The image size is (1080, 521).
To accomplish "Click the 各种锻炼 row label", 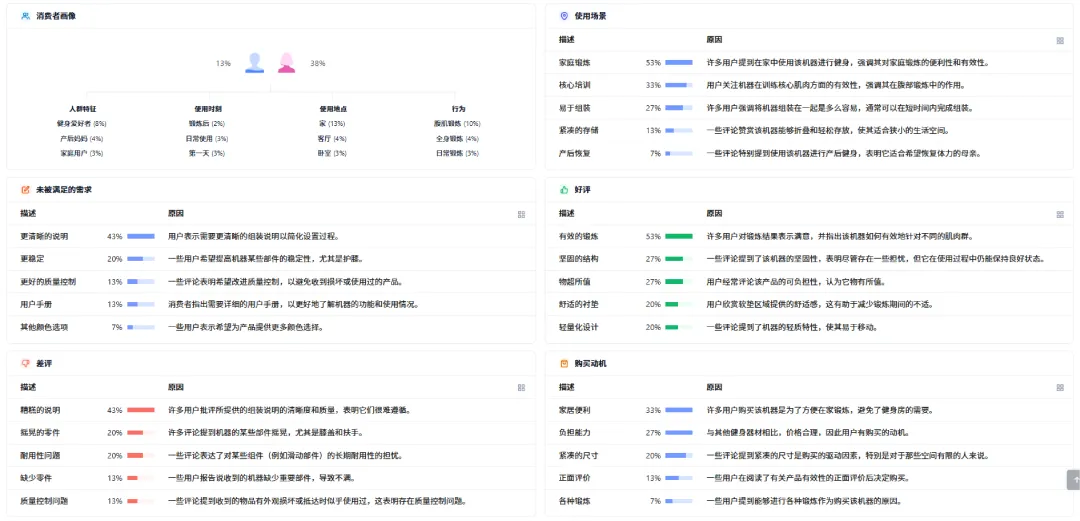I will 574,501.
